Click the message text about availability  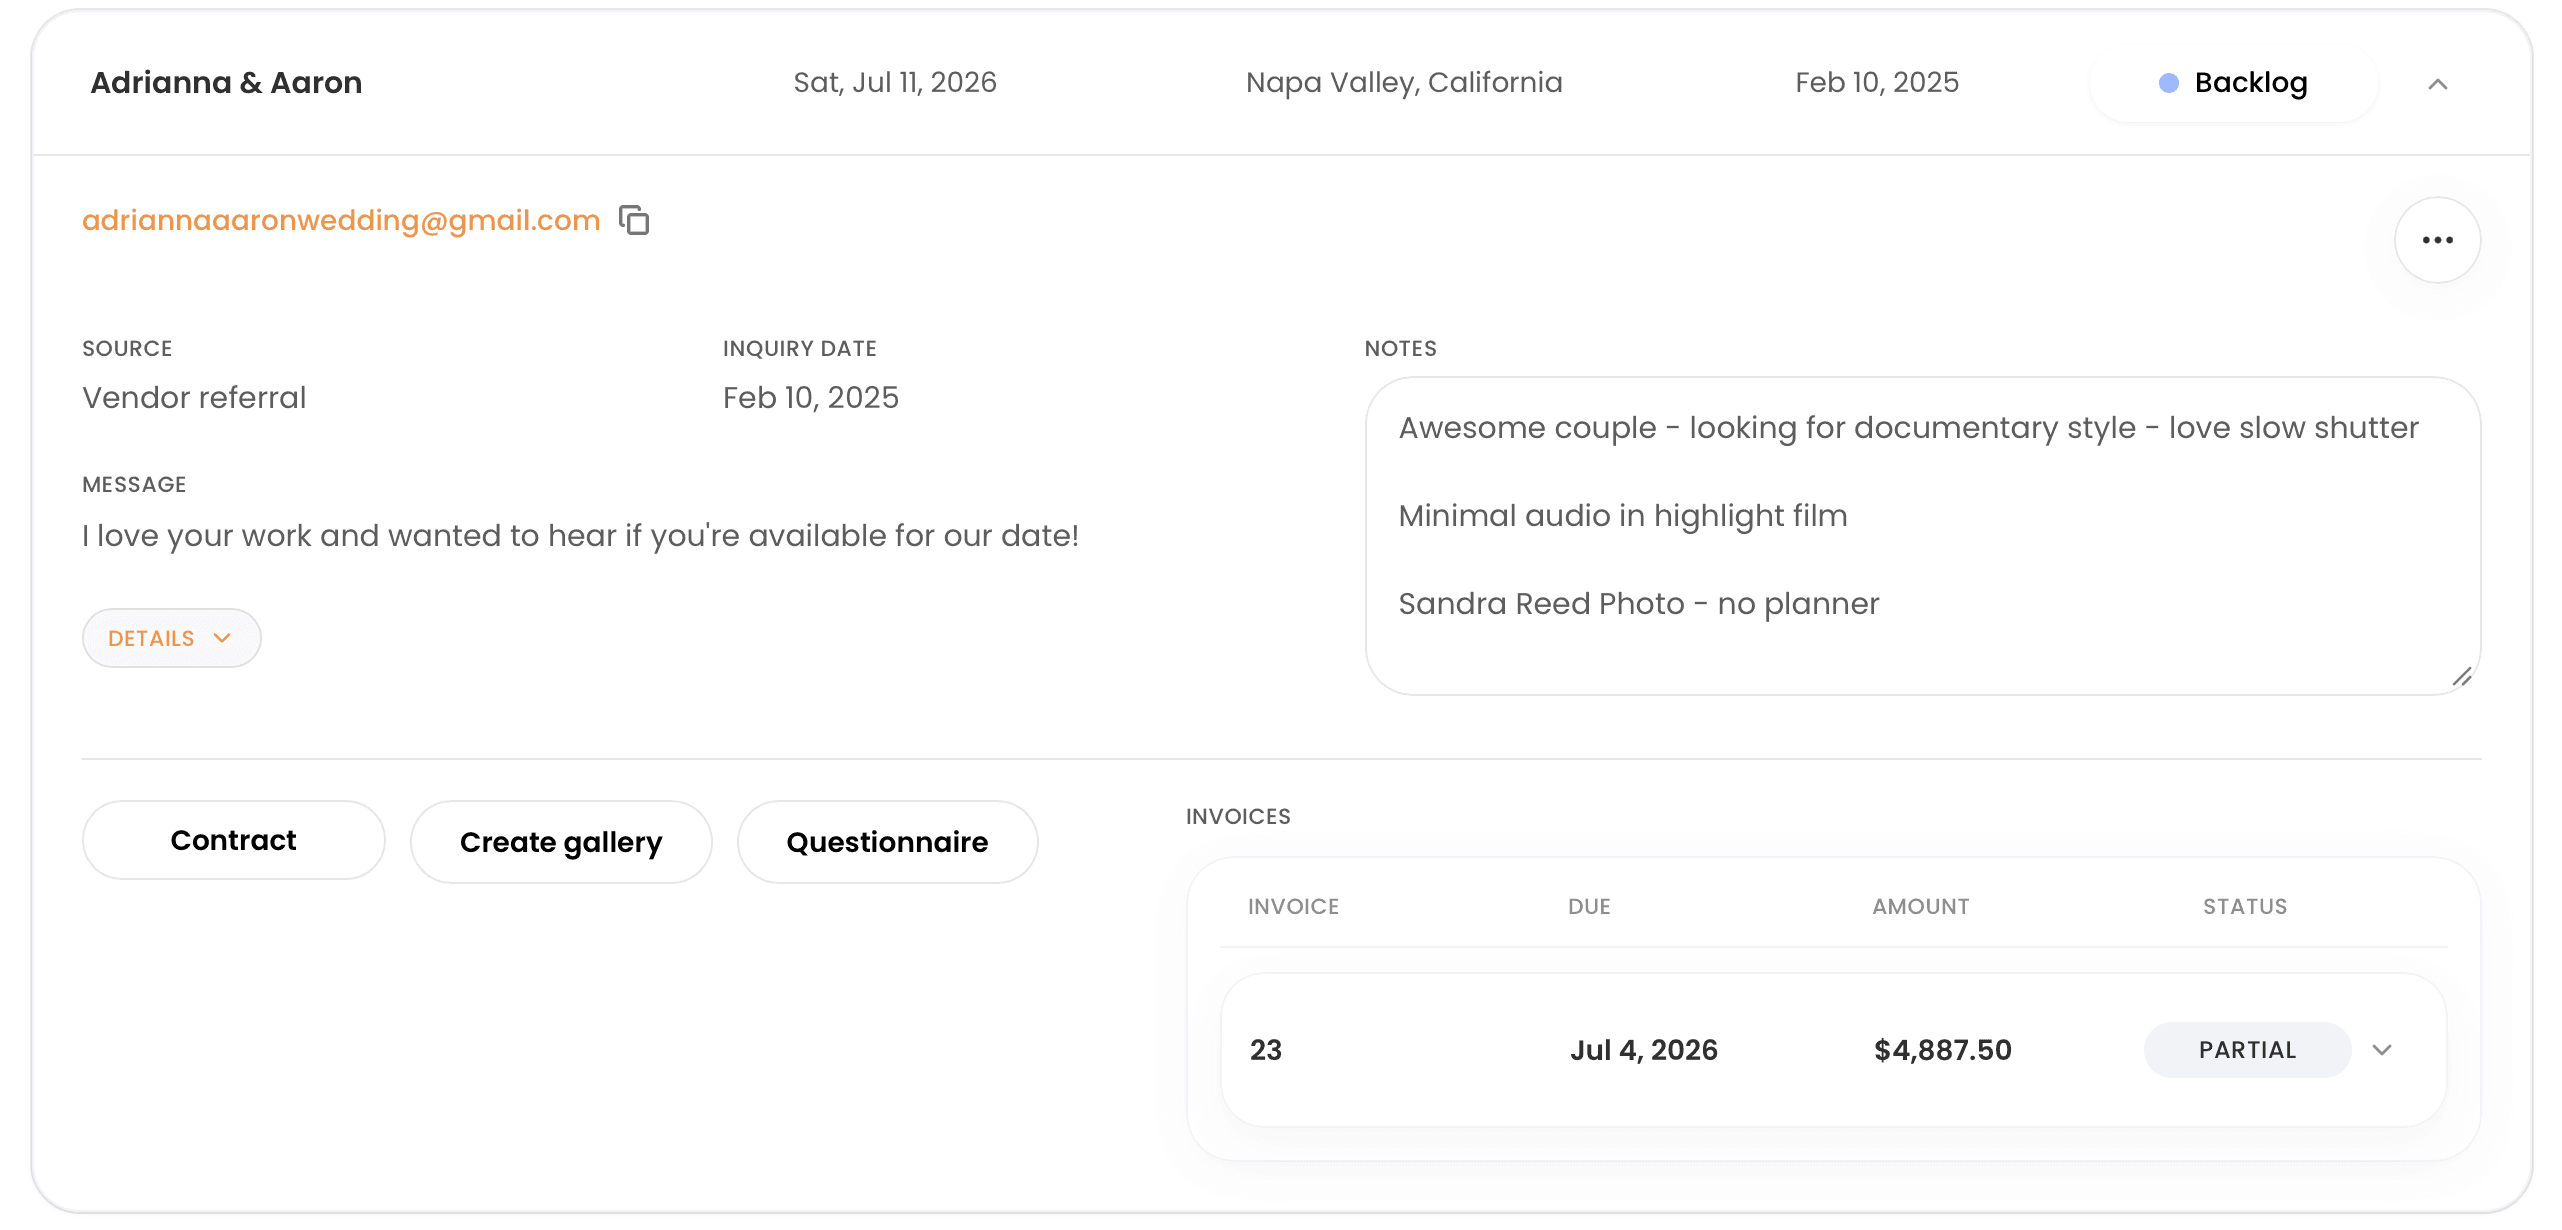click(580, 536)
